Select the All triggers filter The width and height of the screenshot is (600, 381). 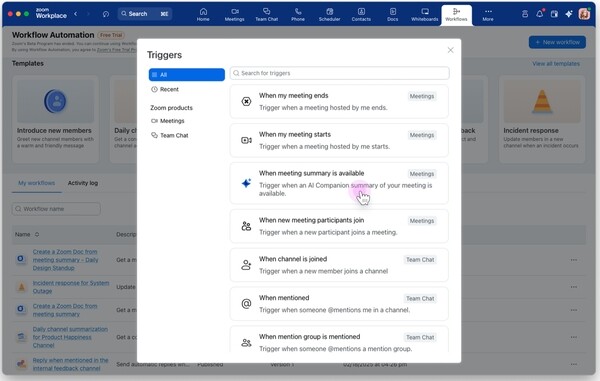point(187,75)
